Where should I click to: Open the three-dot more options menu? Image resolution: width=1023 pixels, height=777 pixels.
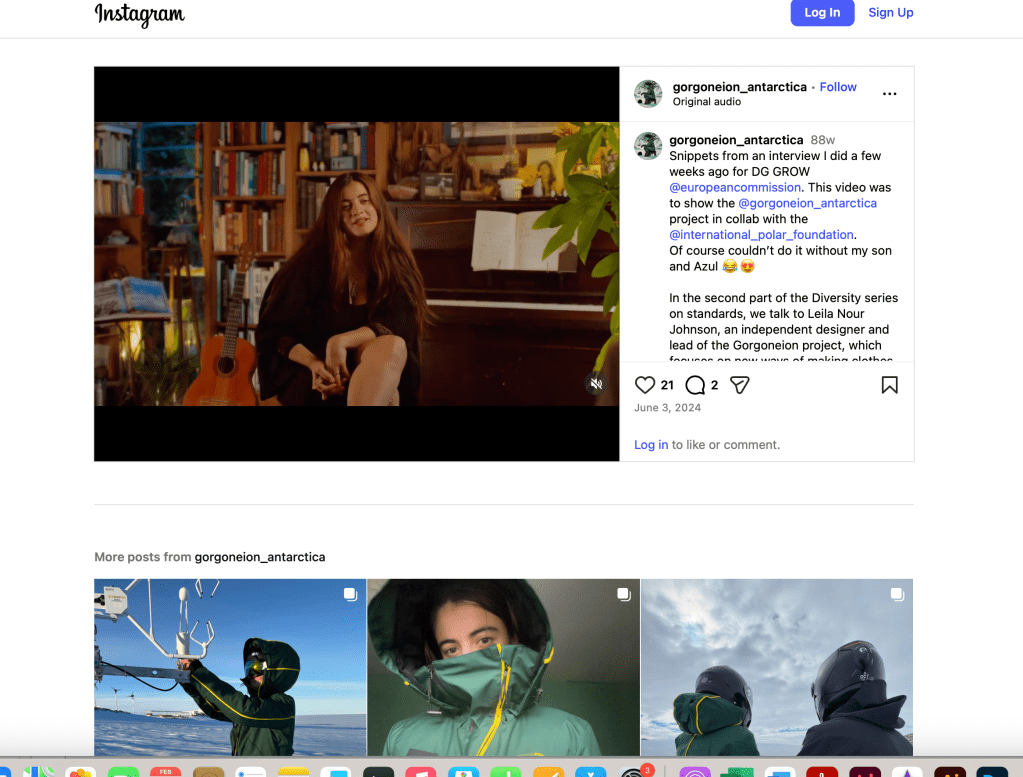pos(889,94)
